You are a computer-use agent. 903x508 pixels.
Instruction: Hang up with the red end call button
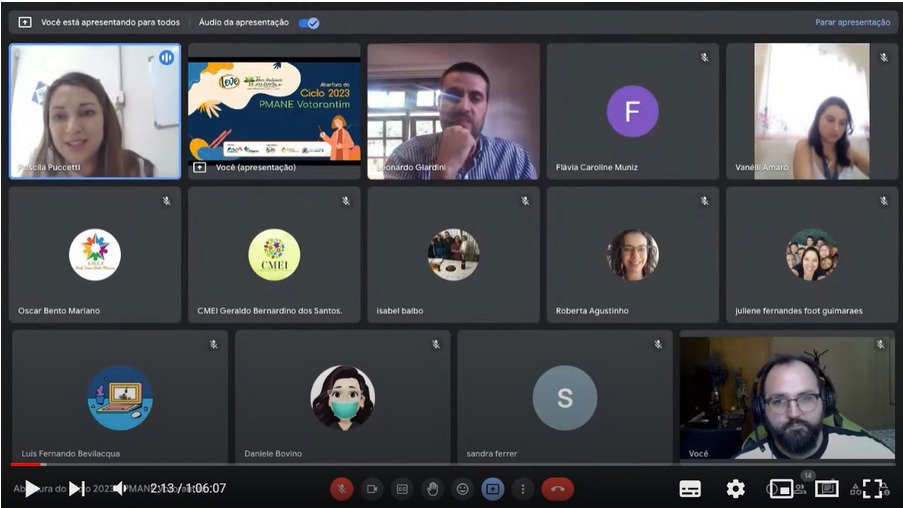point(557,489)
